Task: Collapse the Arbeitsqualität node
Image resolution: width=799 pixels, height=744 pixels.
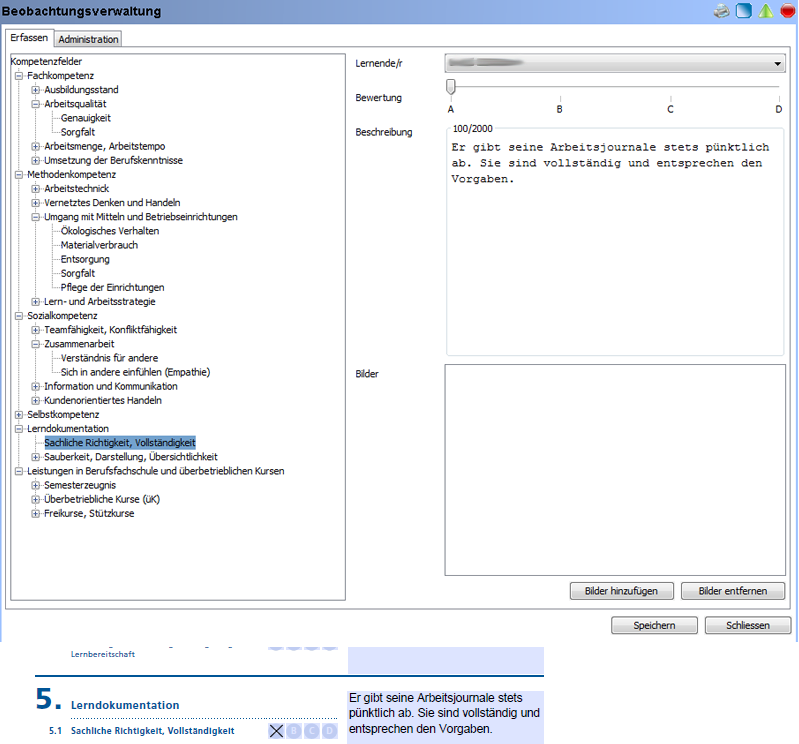Action: point(35,104)
